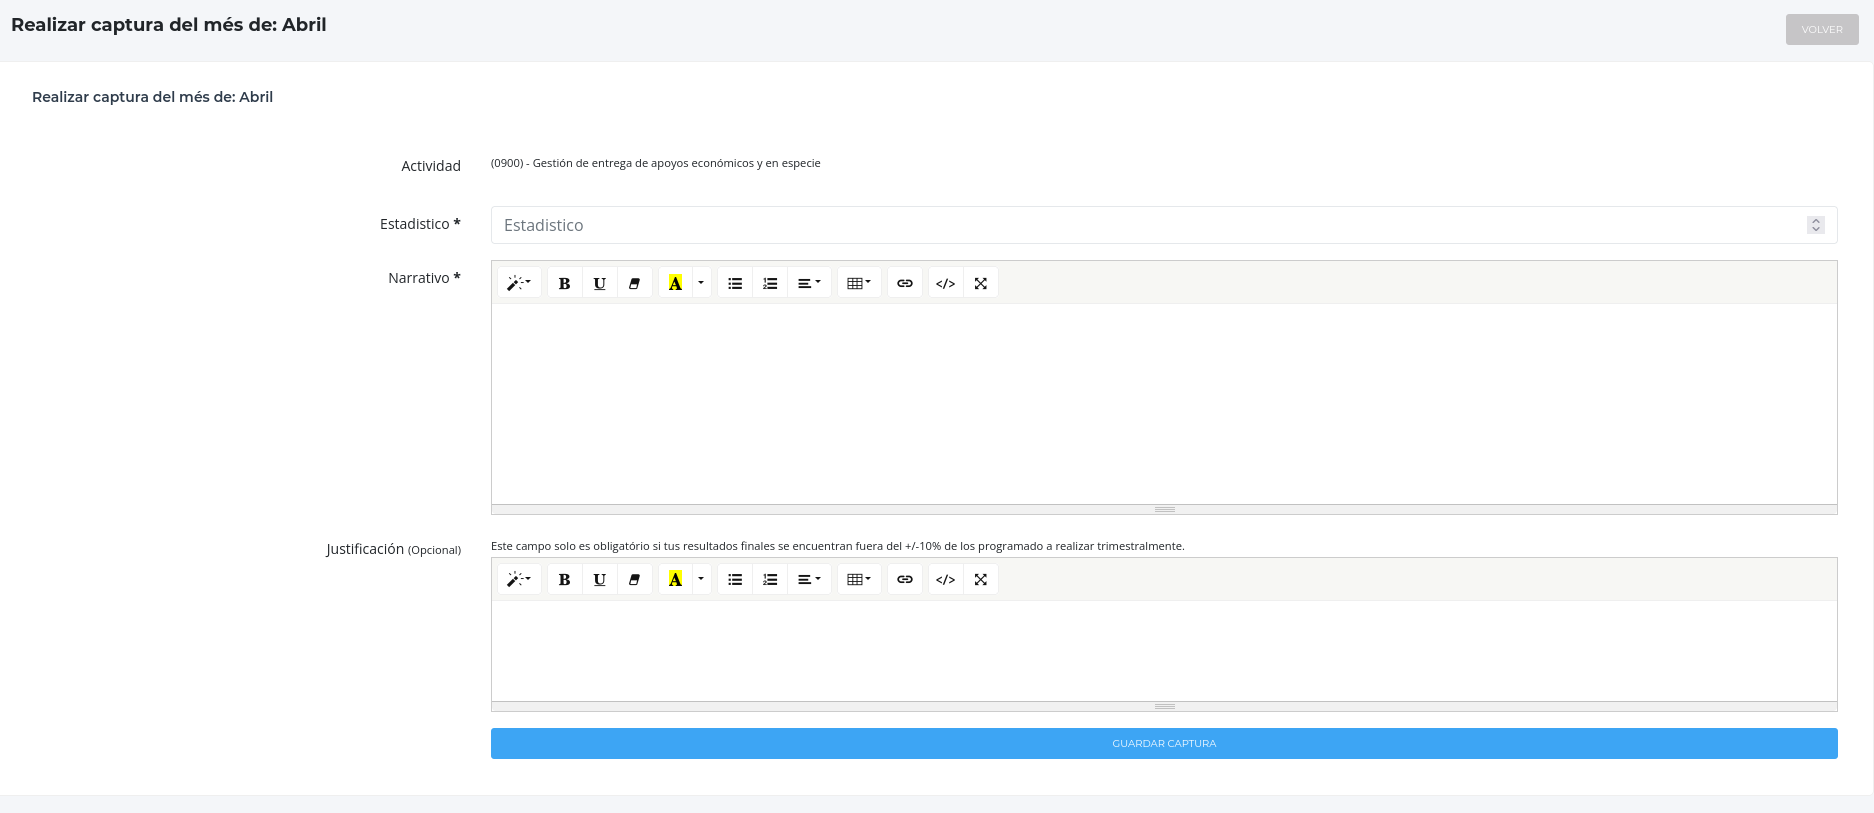Screen dimensions: 1874x813
Task: Apply yellow highlight color in Justificación toolbar
Action: coord(675,579)
